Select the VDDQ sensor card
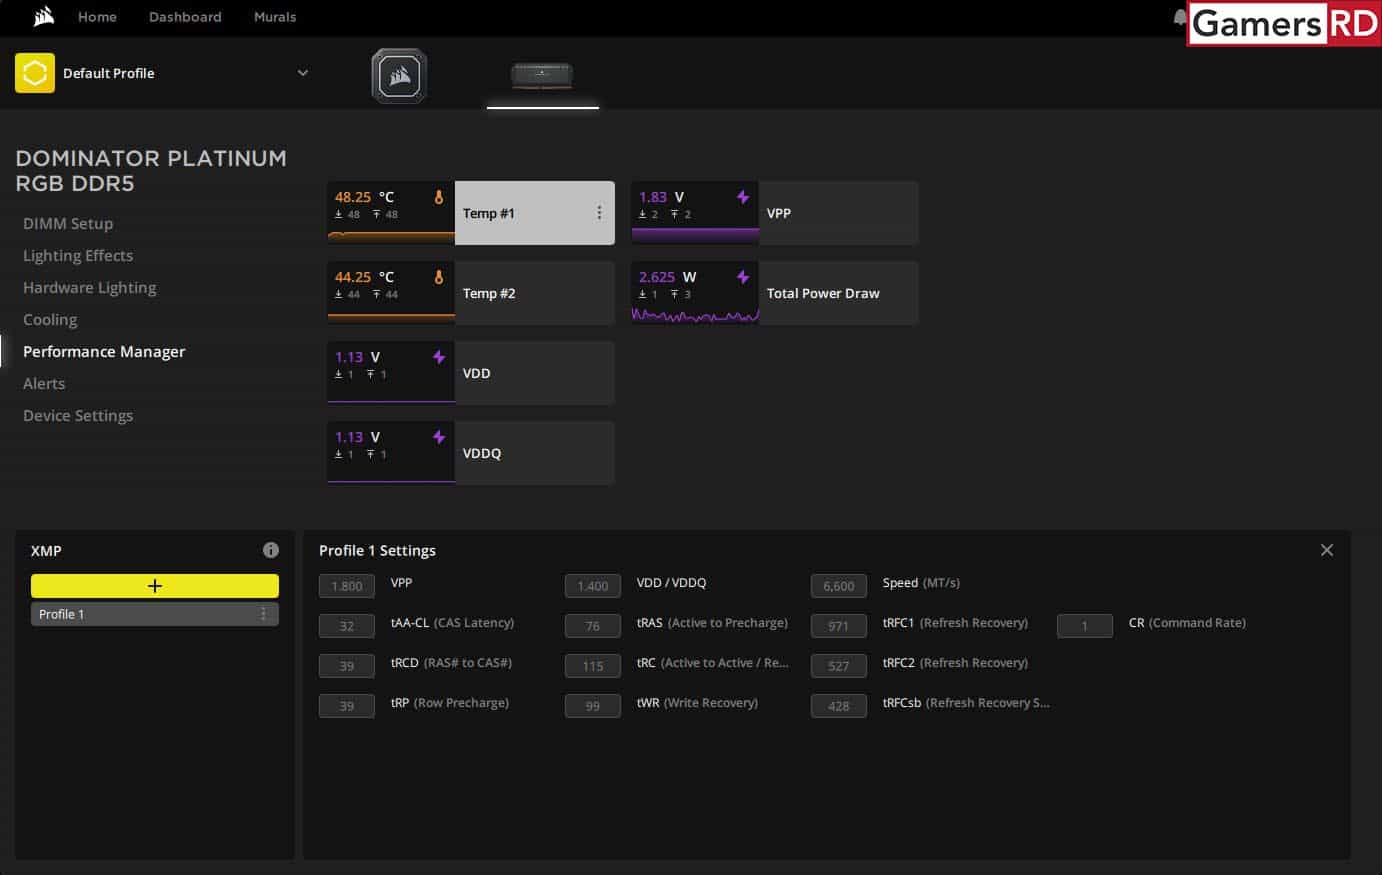The height and width of the screenshot is (875, 1382). pos(471,453)
